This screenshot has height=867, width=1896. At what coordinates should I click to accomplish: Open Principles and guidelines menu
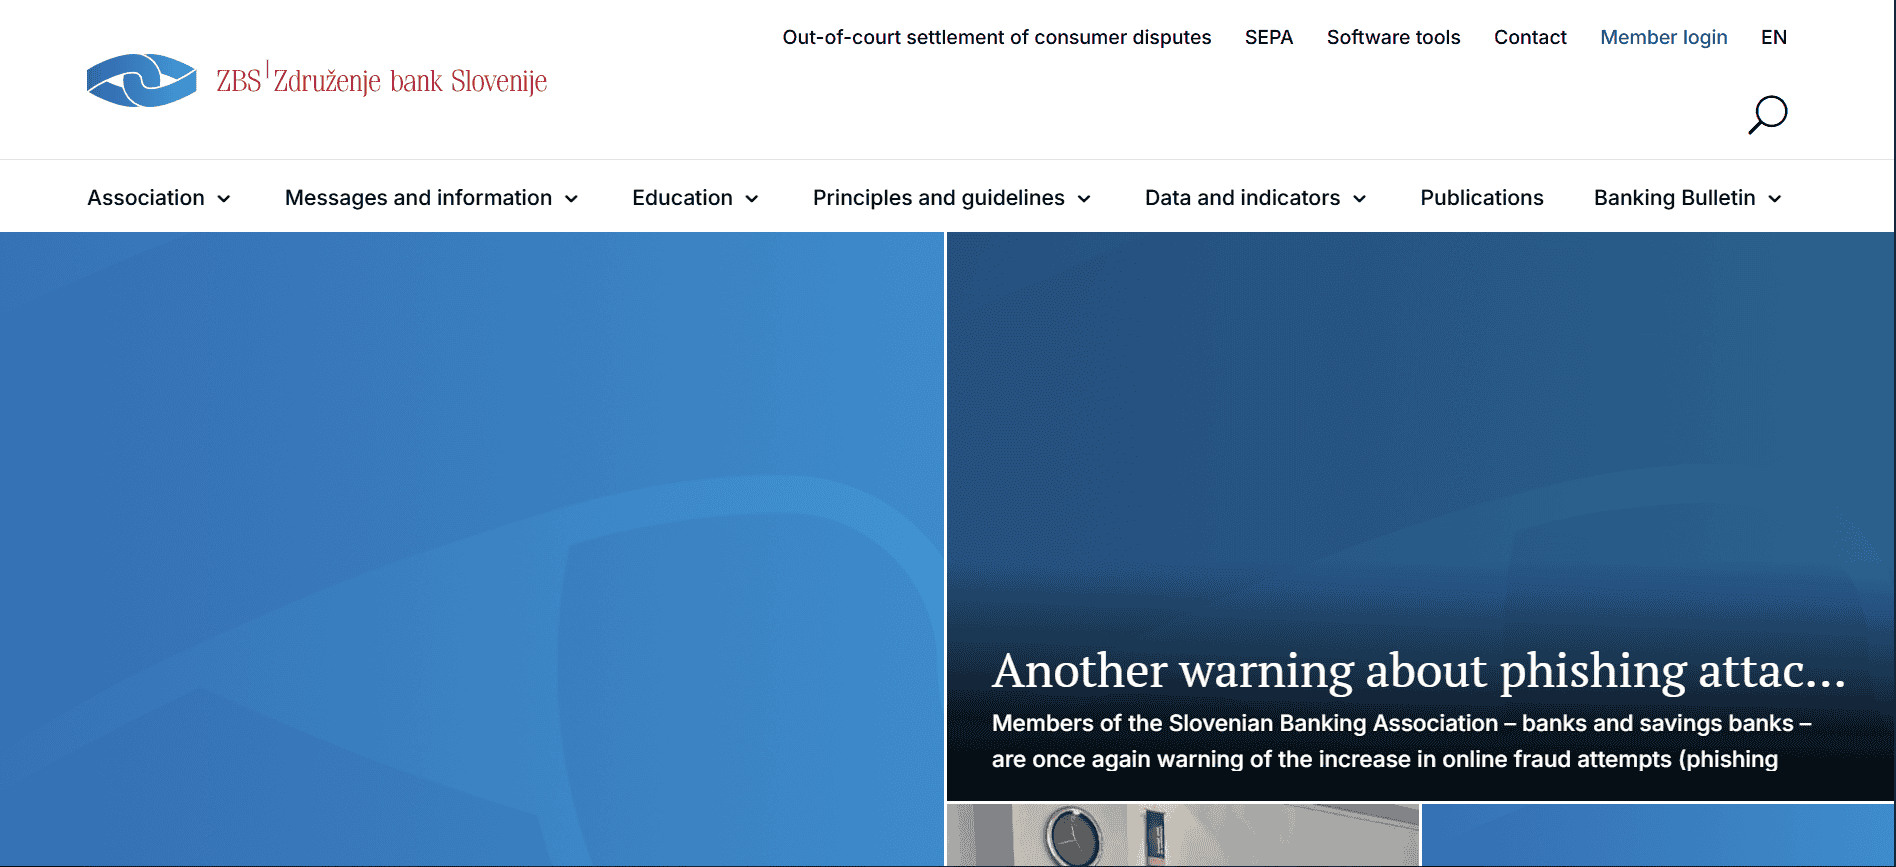(950, 198)
